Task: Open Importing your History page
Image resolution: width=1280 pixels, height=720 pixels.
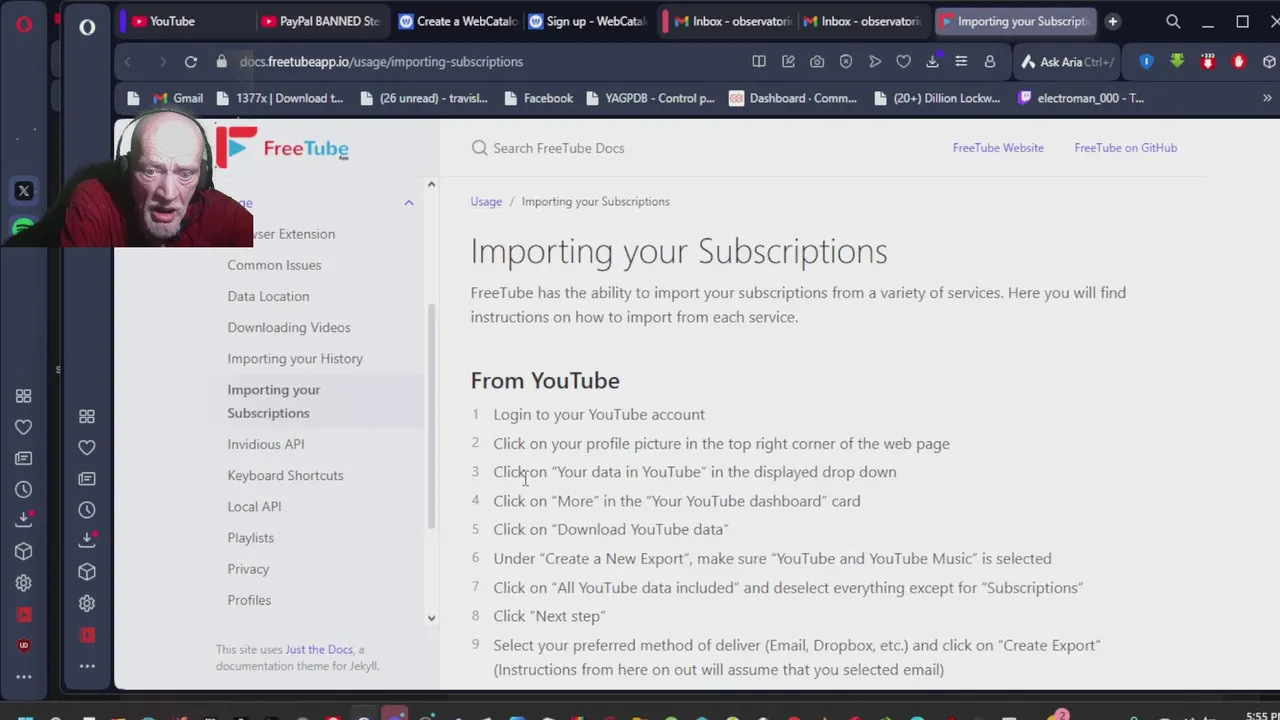Action: [295, 359]
